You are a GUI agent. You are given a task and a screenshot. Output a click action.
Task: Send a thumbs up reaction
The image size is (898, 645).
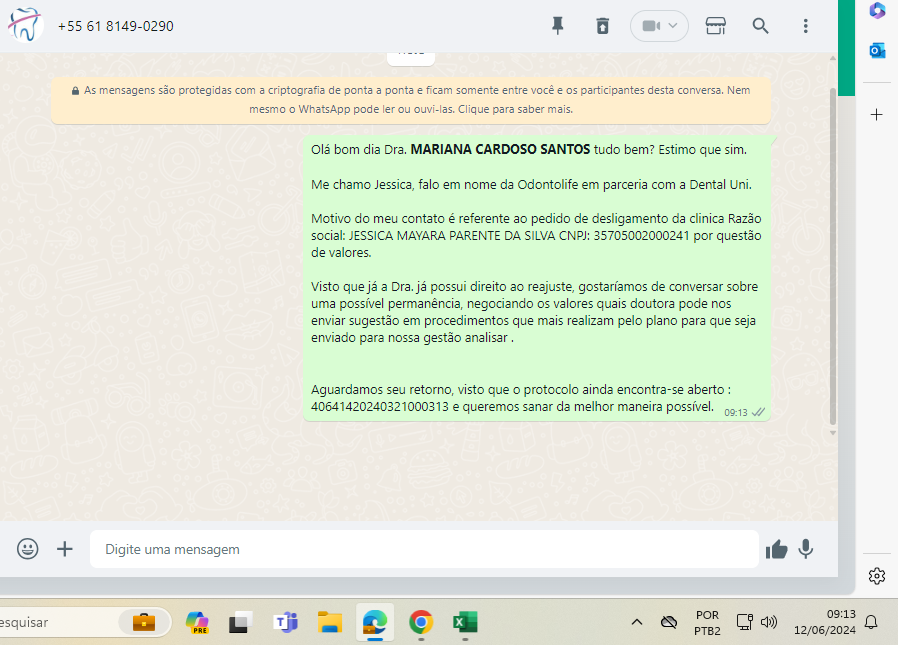pyautogui.click(x=777, y=549)
